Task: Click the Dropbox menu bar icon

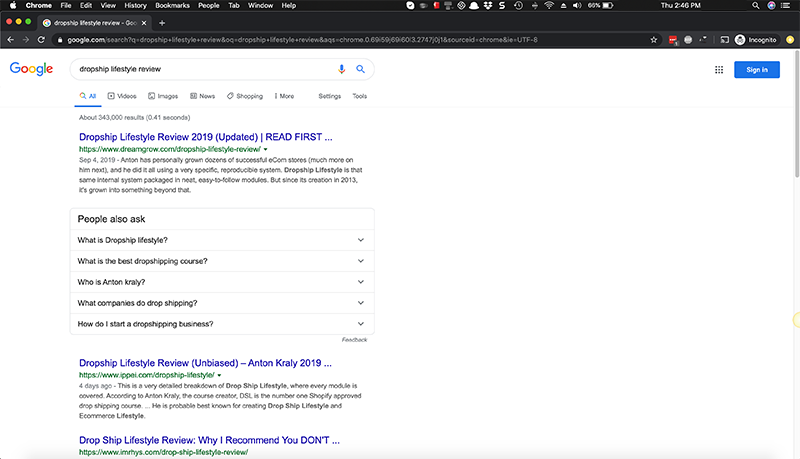Action: pyautogui.click(x=488, y=6)
